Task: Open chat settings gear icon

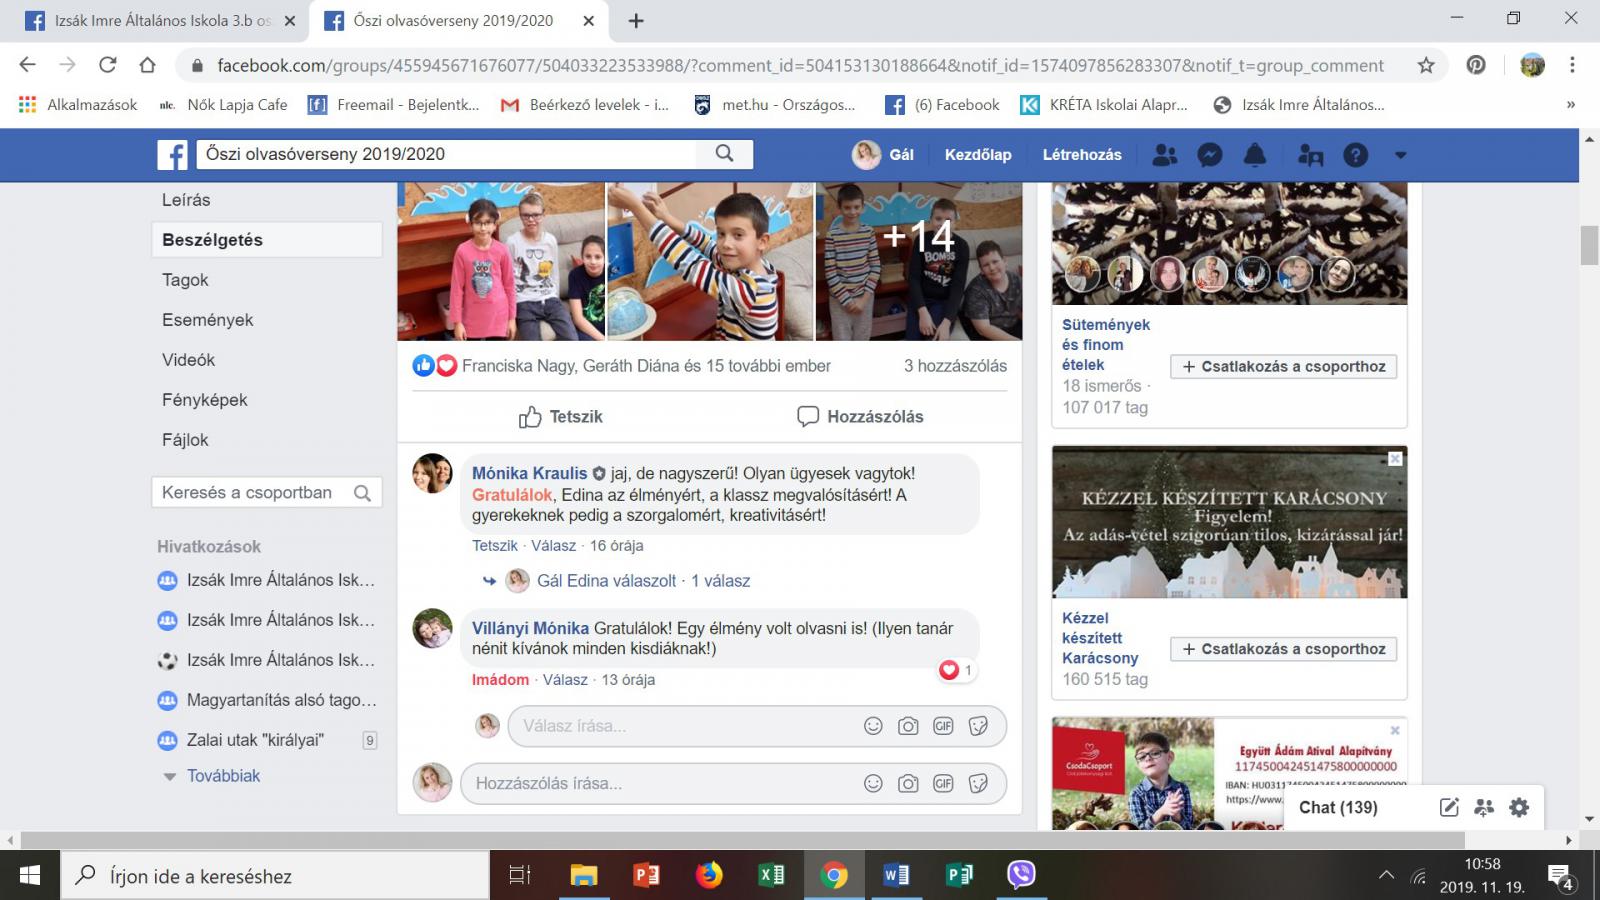Action: [1519, 808]
